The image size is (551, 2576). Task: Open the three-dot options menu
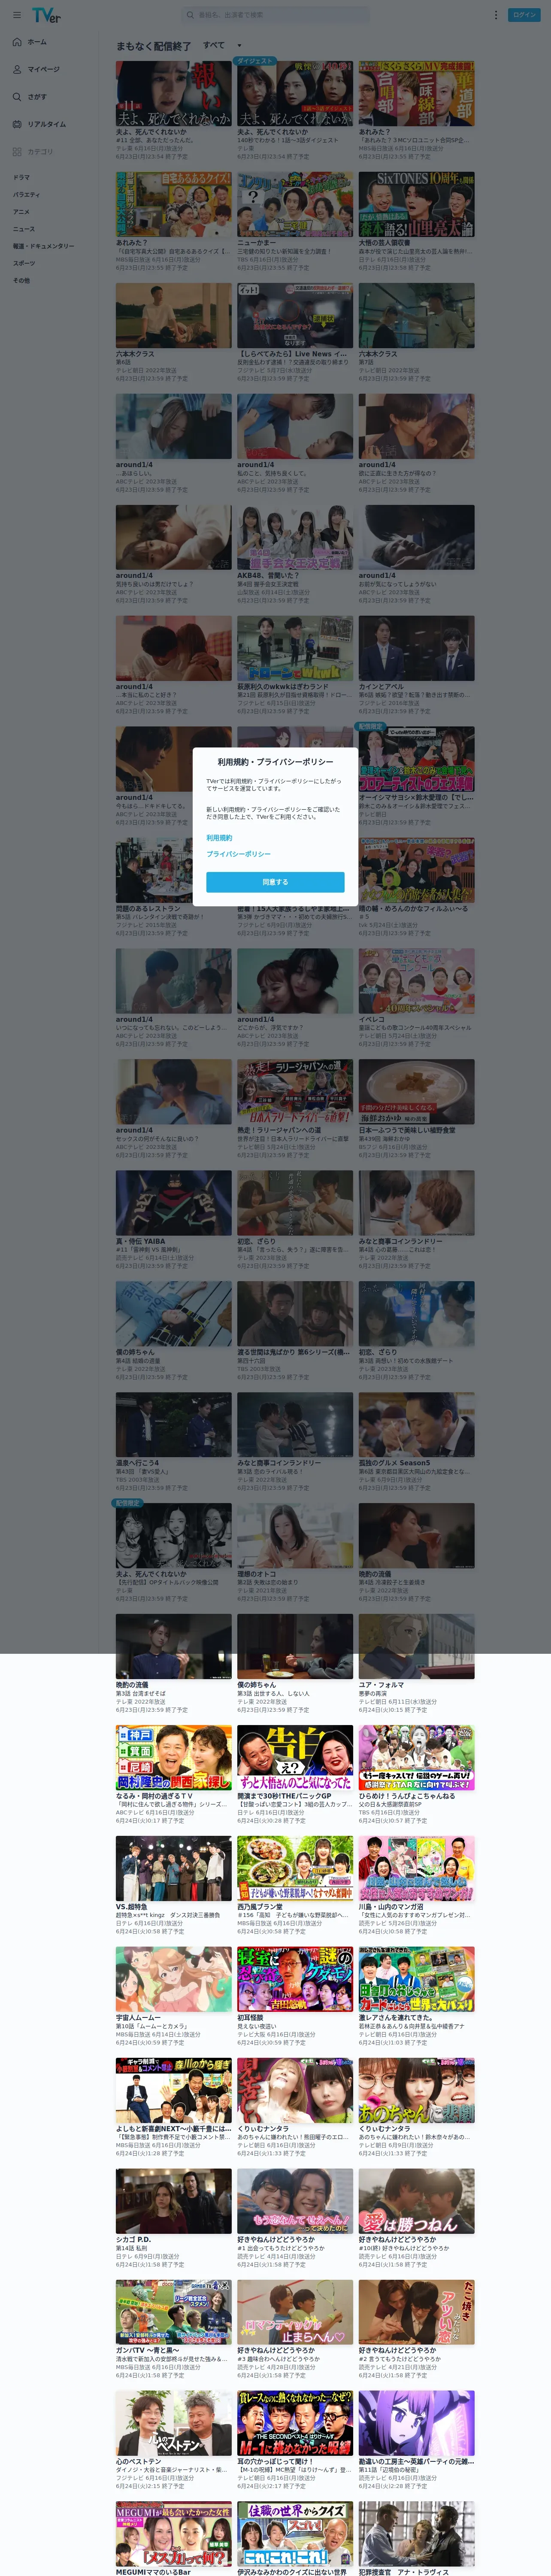pos(495,15)
